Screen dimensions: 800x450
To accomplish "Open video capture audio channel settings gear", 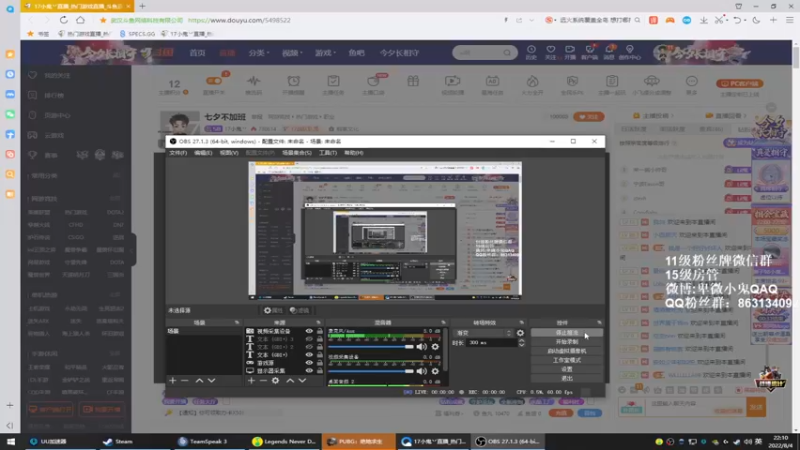I will pos(435,371).
